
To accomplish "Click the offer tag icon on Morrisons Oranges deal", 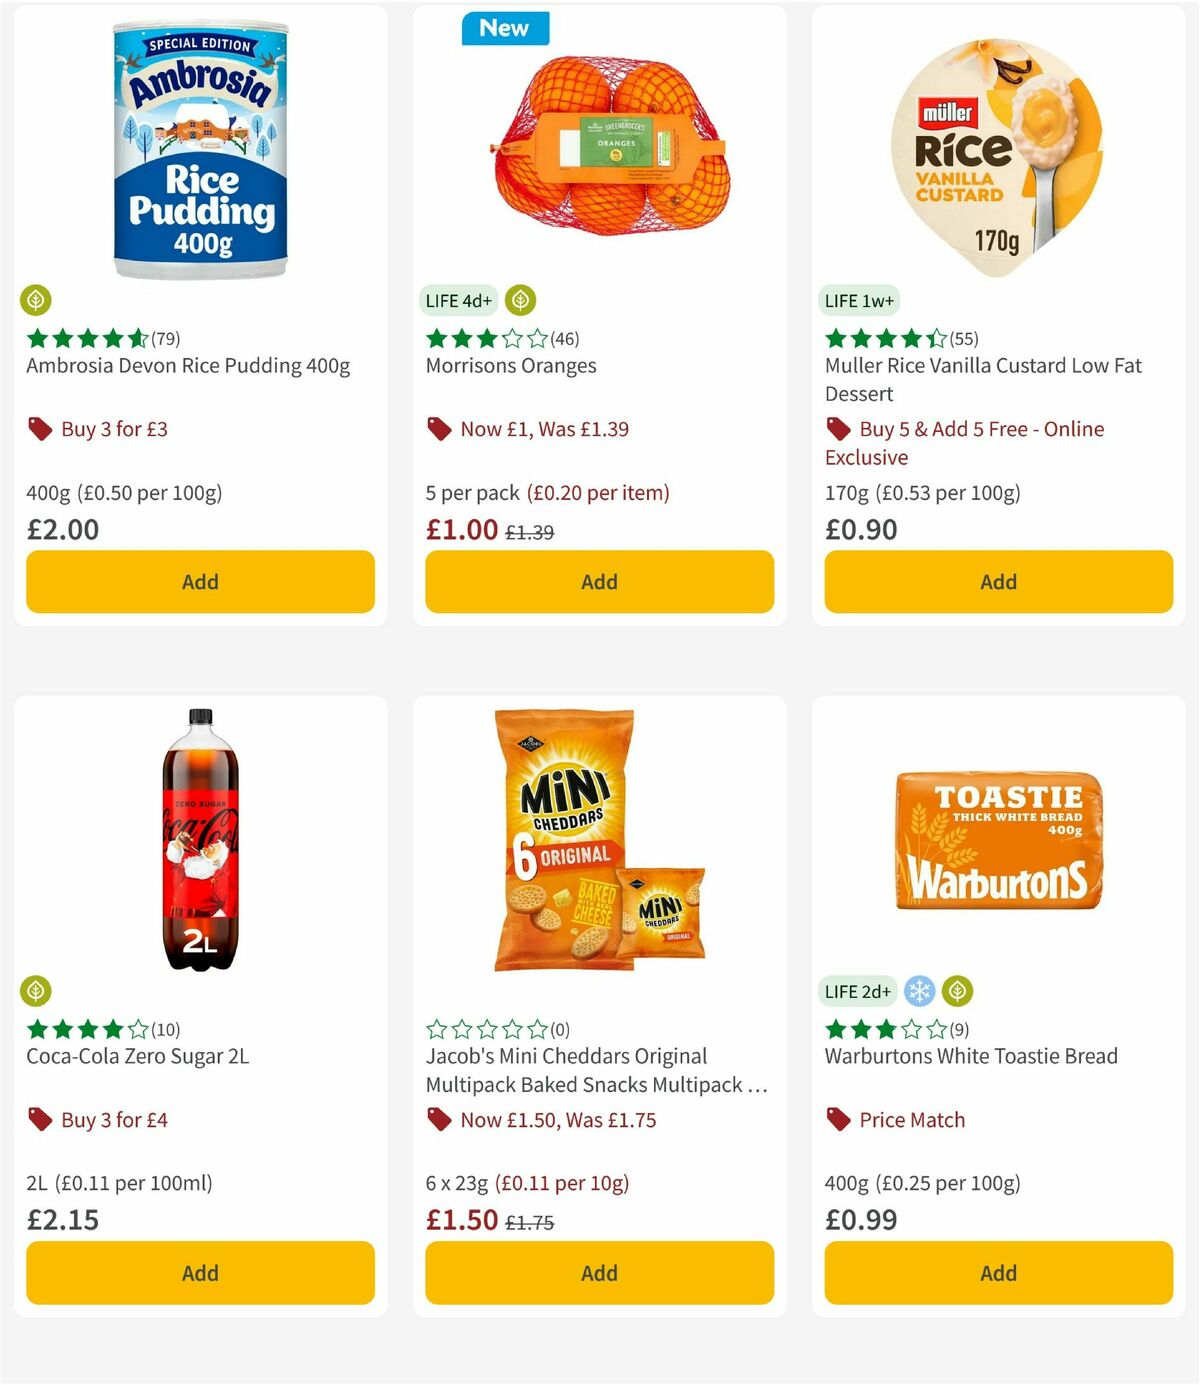I will (438, 428).
